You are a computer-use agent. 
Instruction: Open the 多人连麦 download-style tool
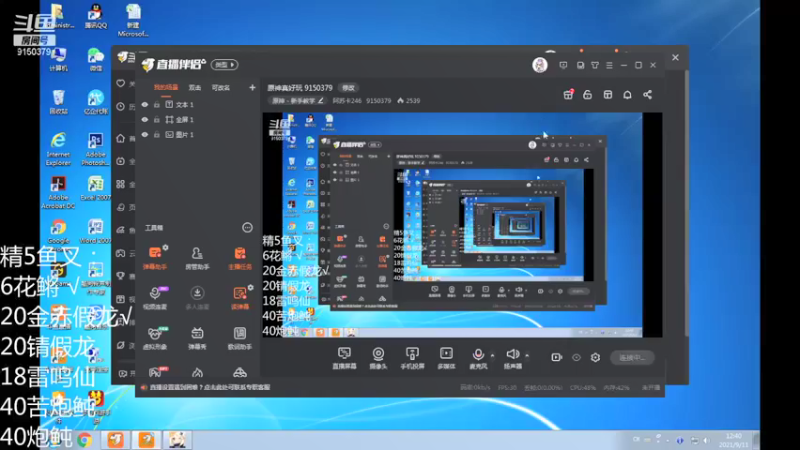tap(197, 297)
